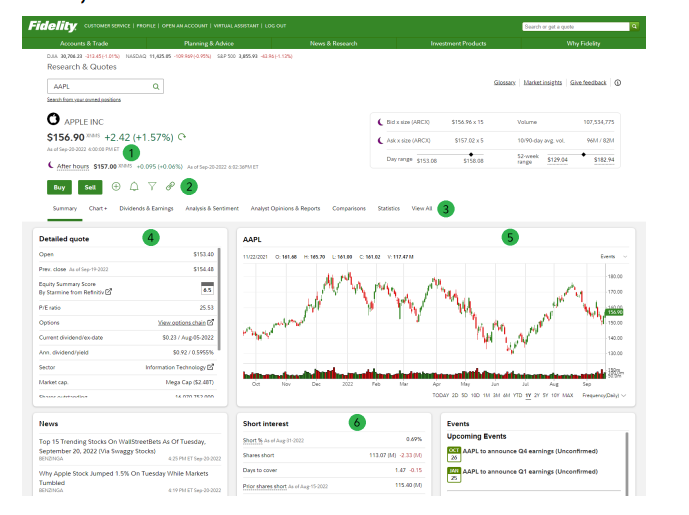
Task: Click external link icon next to options chain
Action: (210, 322)
